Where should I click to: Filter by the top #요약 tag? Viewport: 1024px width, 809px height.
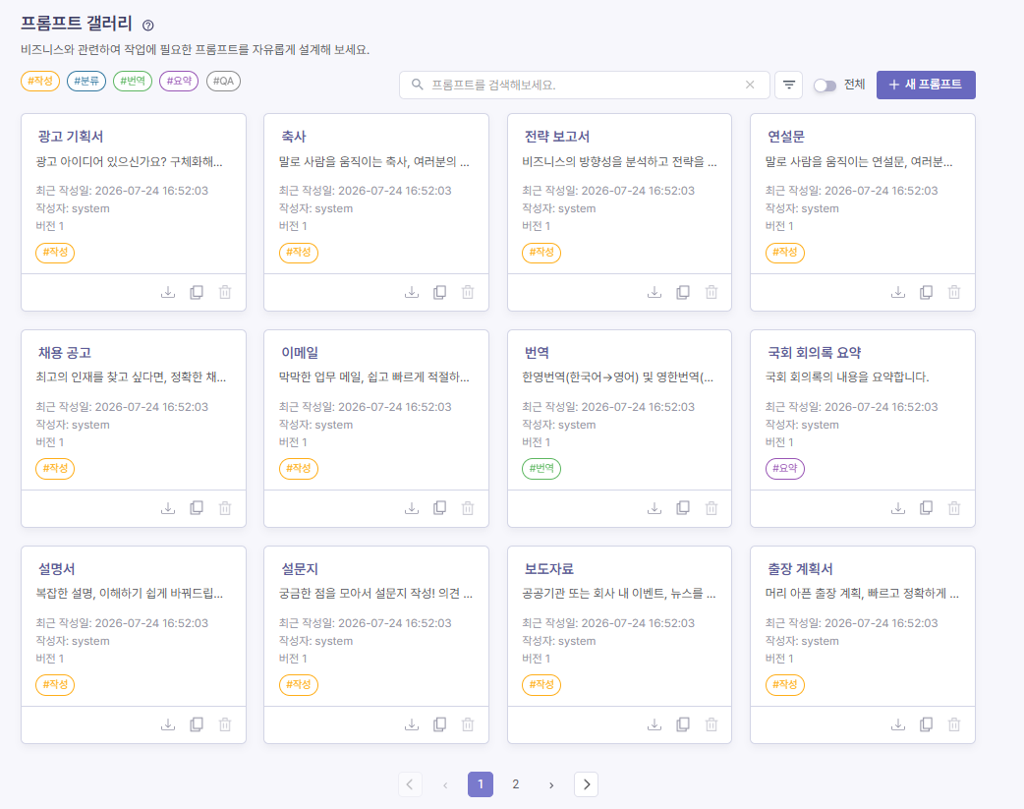tap(179, 81)
